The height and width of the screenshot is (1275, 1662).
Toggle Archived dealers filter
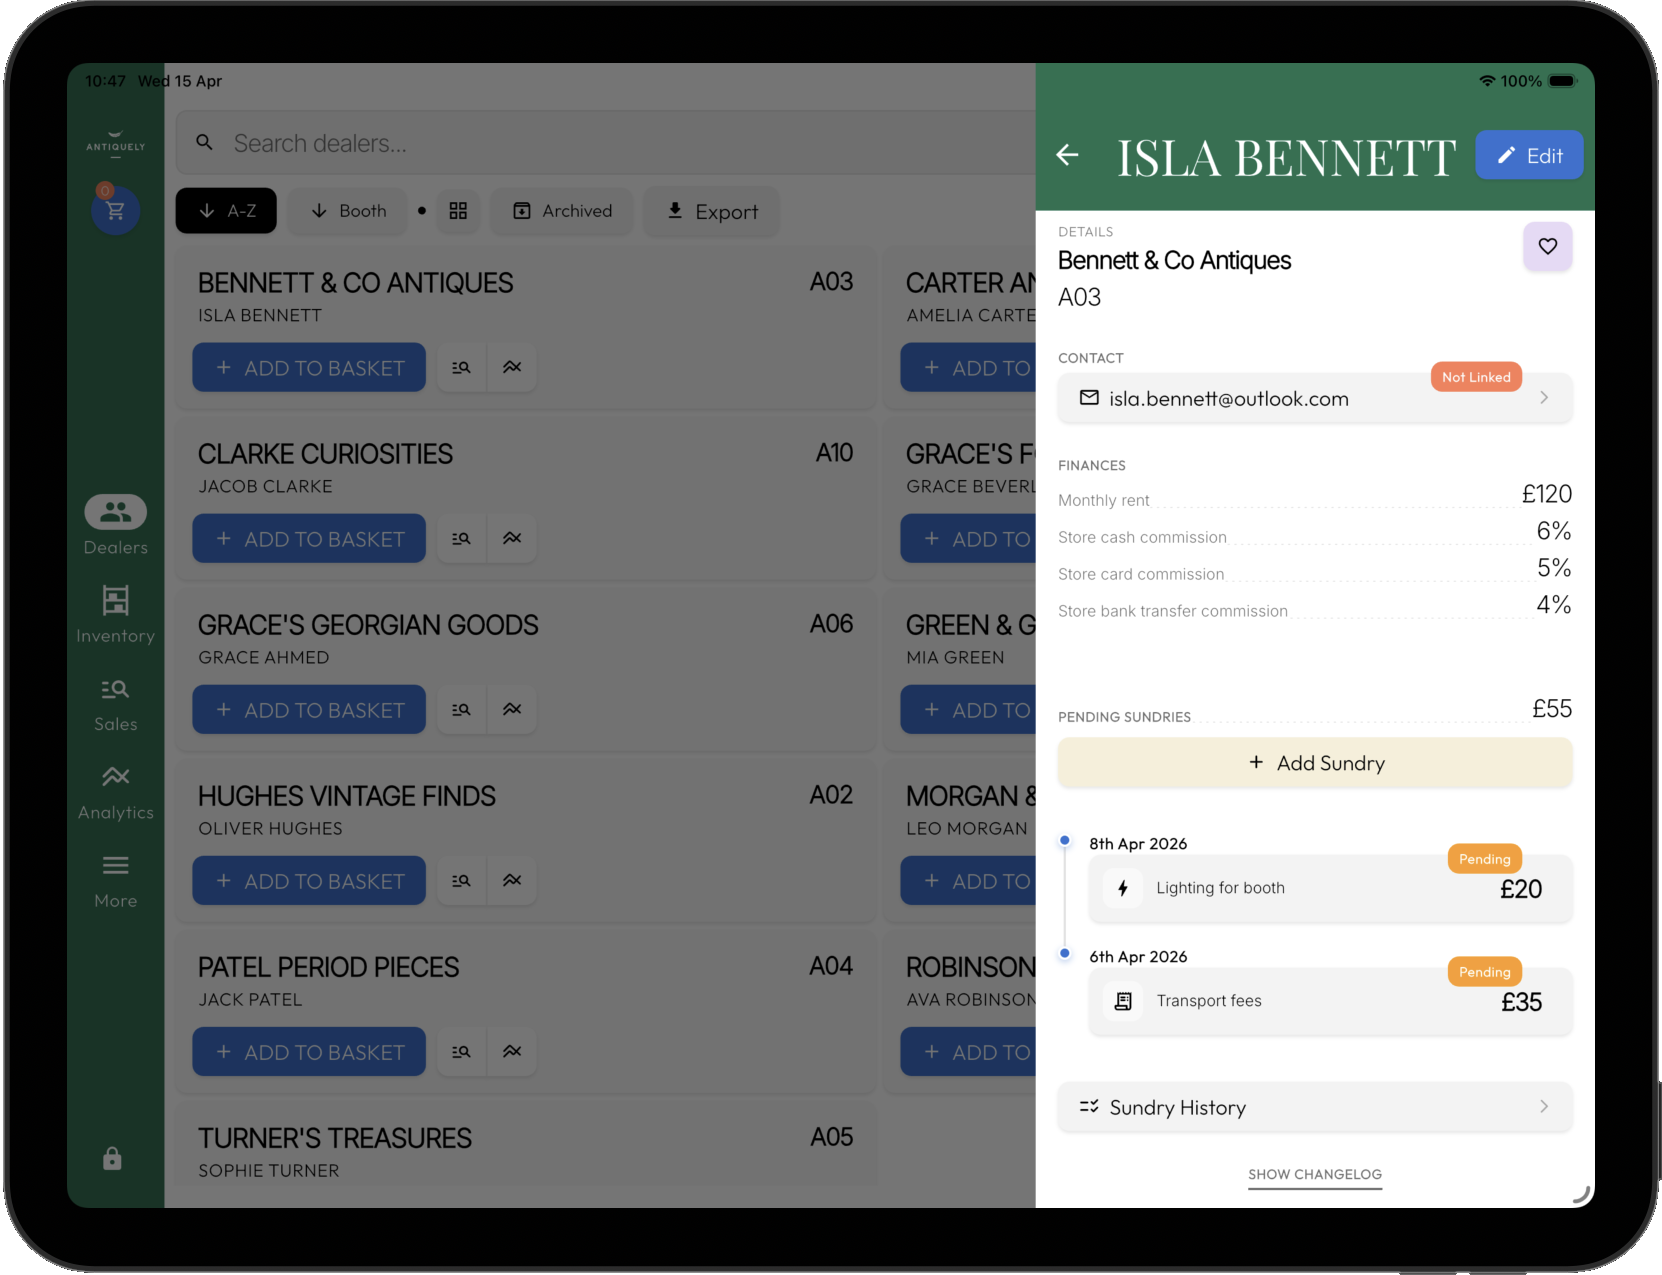pyautogui.click(x=562, y=211)
